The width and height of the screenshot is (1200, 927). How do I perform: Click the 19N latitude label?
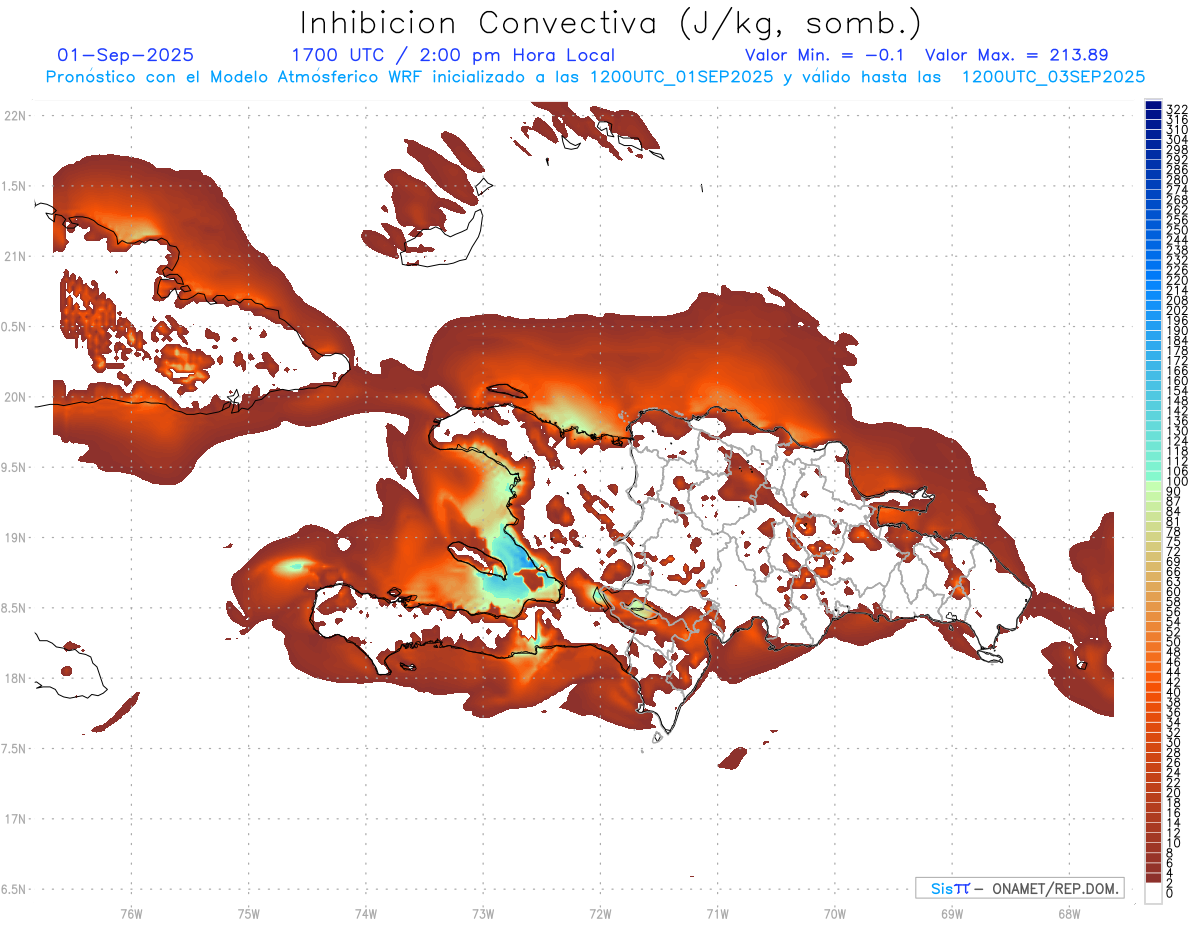coord(15,537)
